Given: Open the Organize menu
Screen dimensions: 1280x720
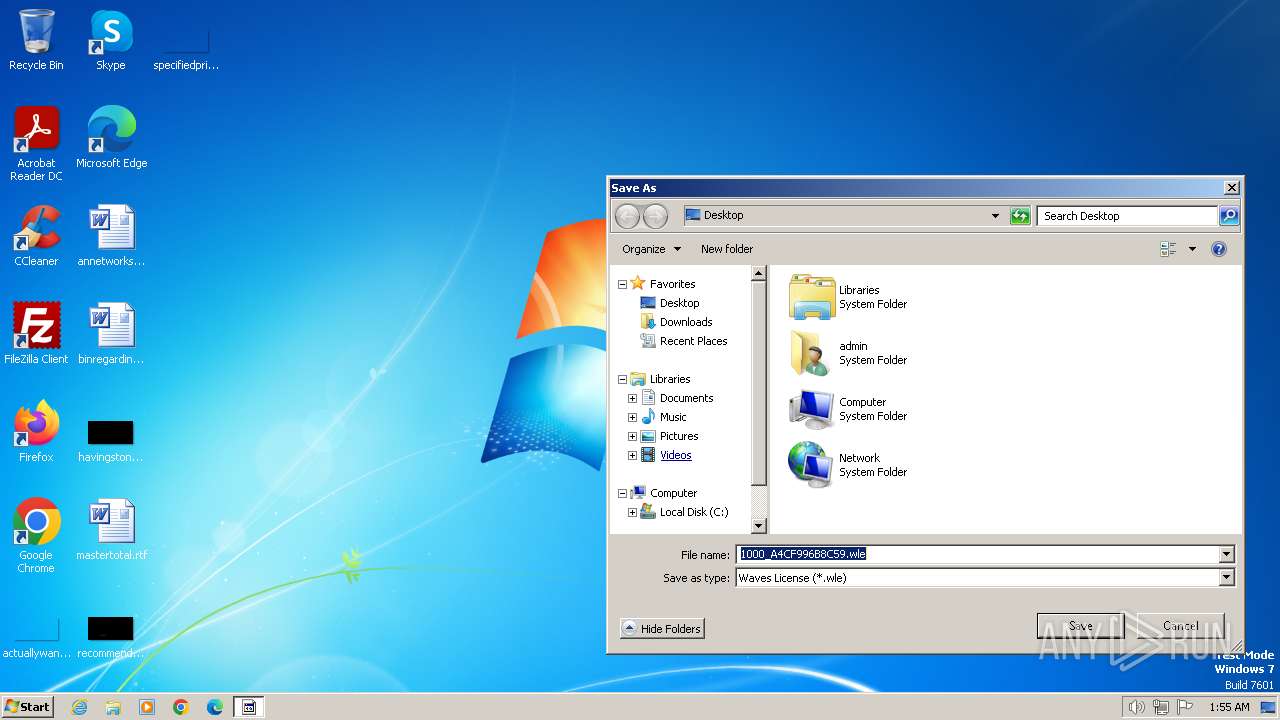Looking at the screenshot, I should click(651, 249).
